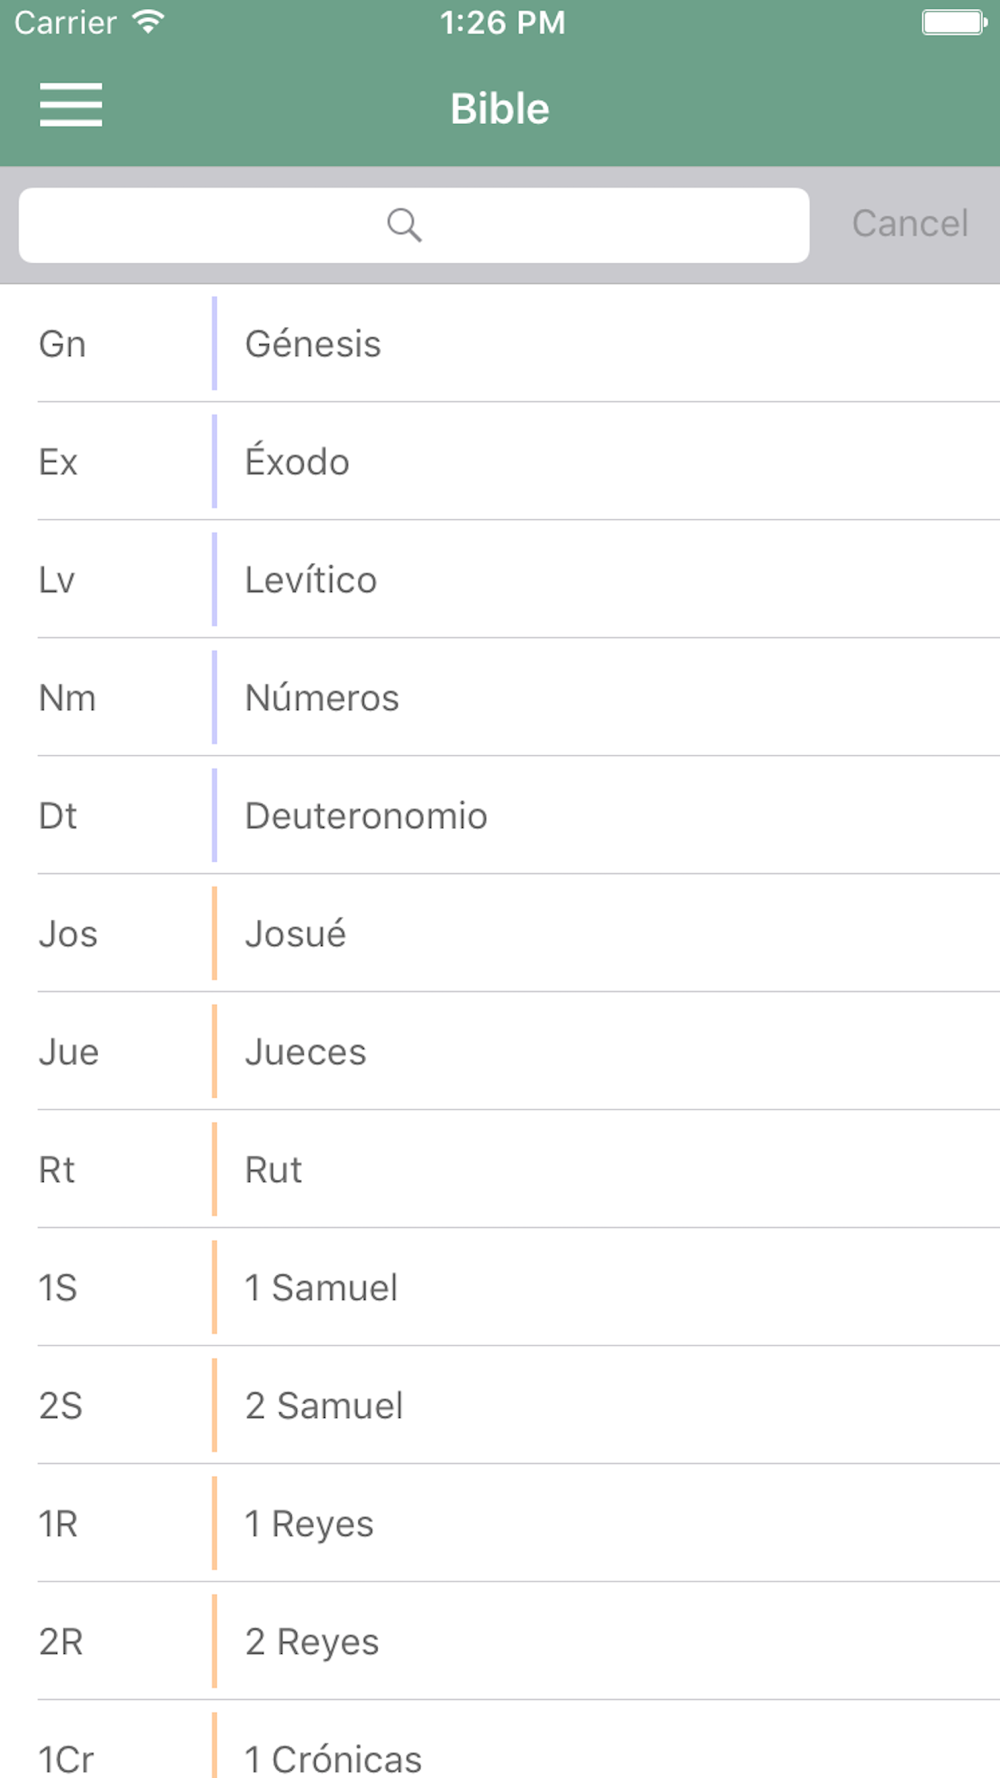Tap the magnifying glass search icon

click(x=404, y=225)
